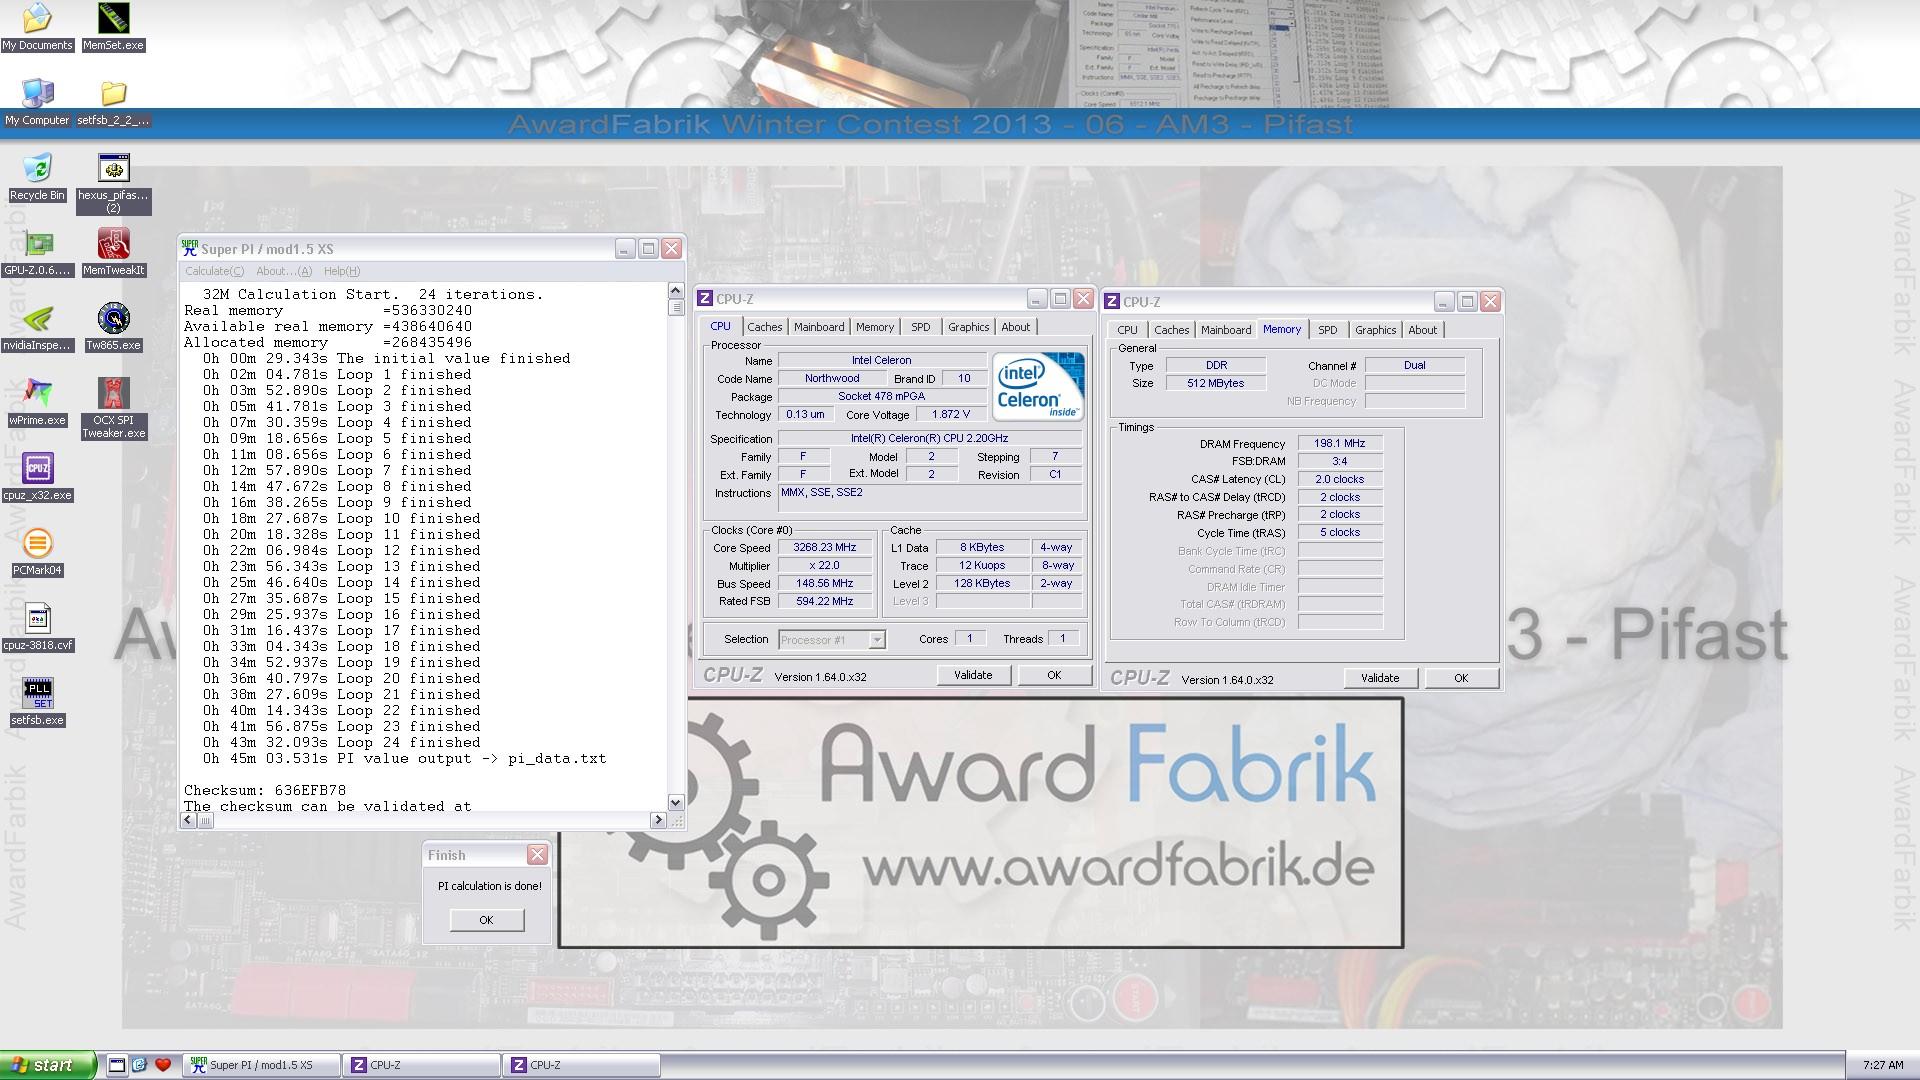
Task: Click OK in right CPU-Z window
Action: (x=1461, y=678)
